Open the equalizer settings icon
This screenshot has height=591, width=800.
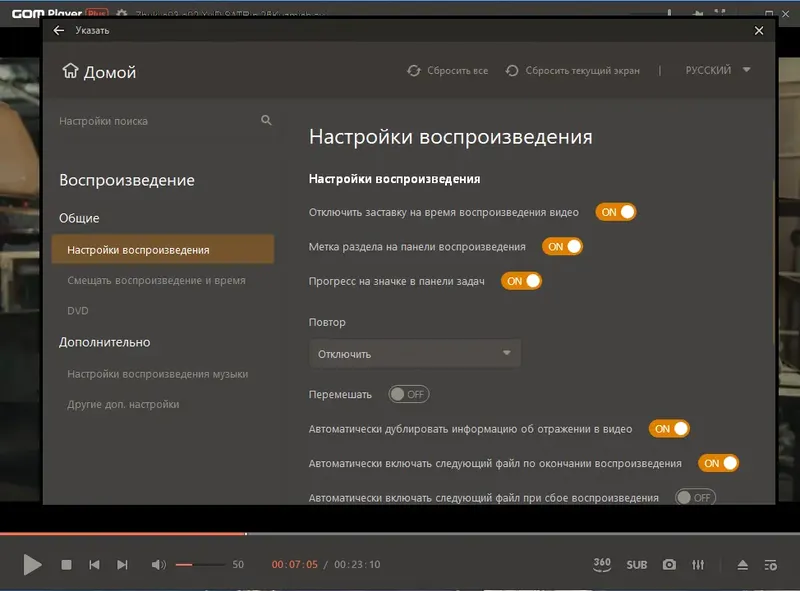point(698,564)
